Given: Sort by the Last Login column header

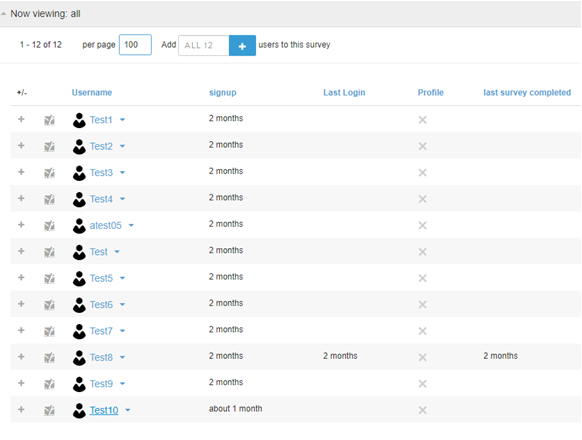Looking at the screenshot, I should coord(344,92).
